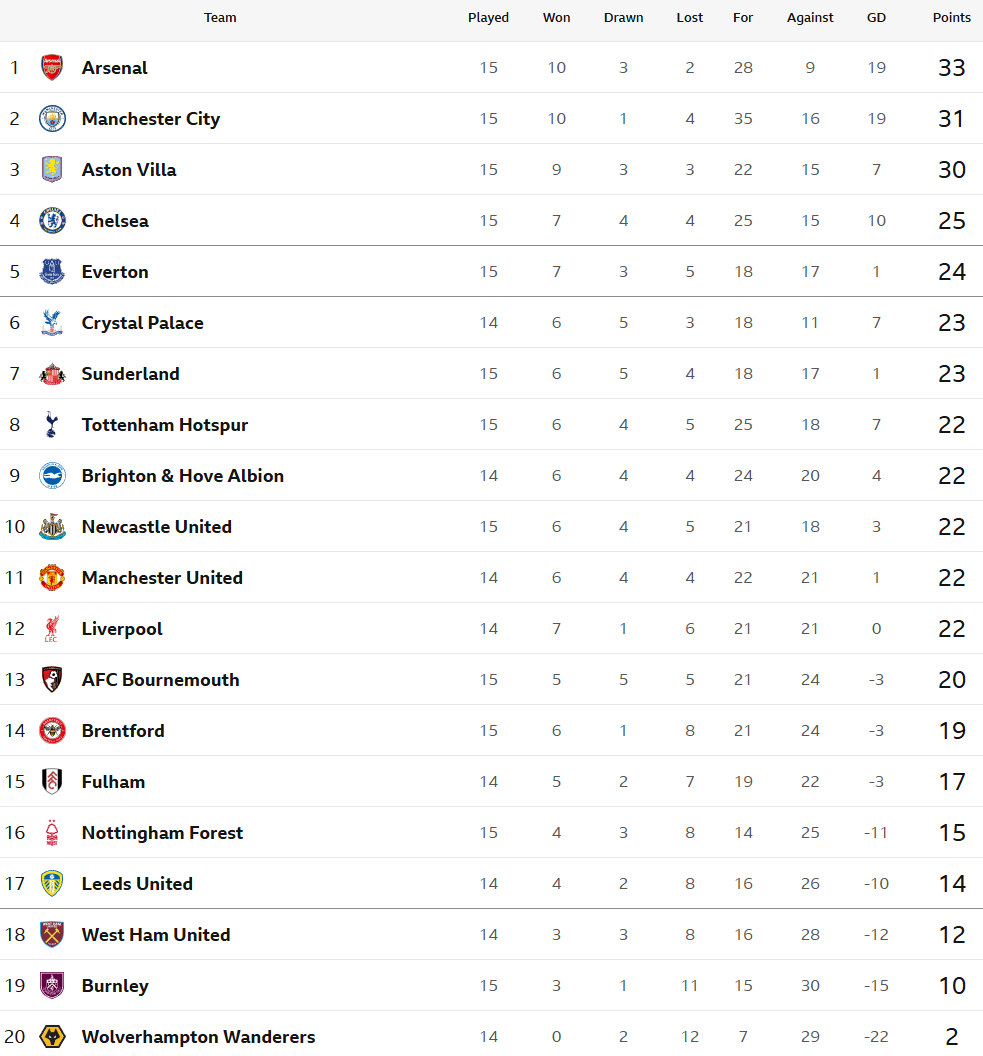Click the Aston Villa crest icon
Viewport: 983px width, 1056px height.
52,170
